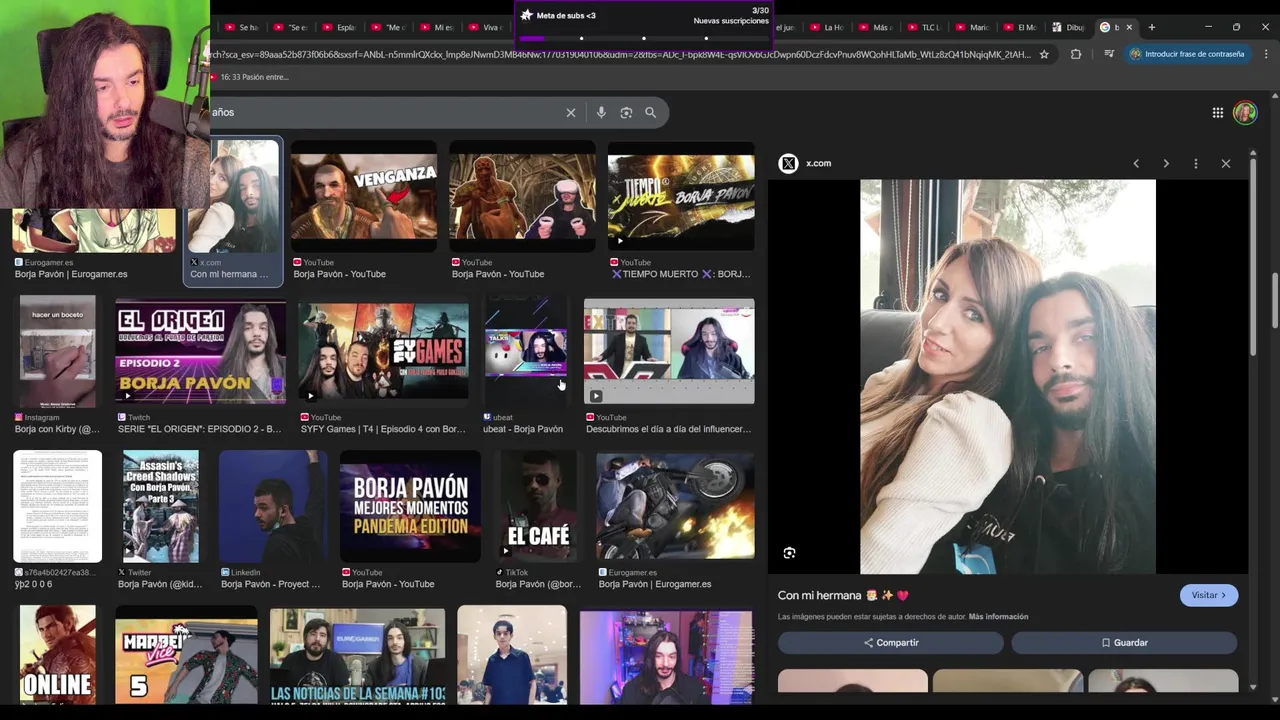Open the 'Más información' link
Image resolution: width=1280 pixels, height=720 pixels.
pos(998,617)
